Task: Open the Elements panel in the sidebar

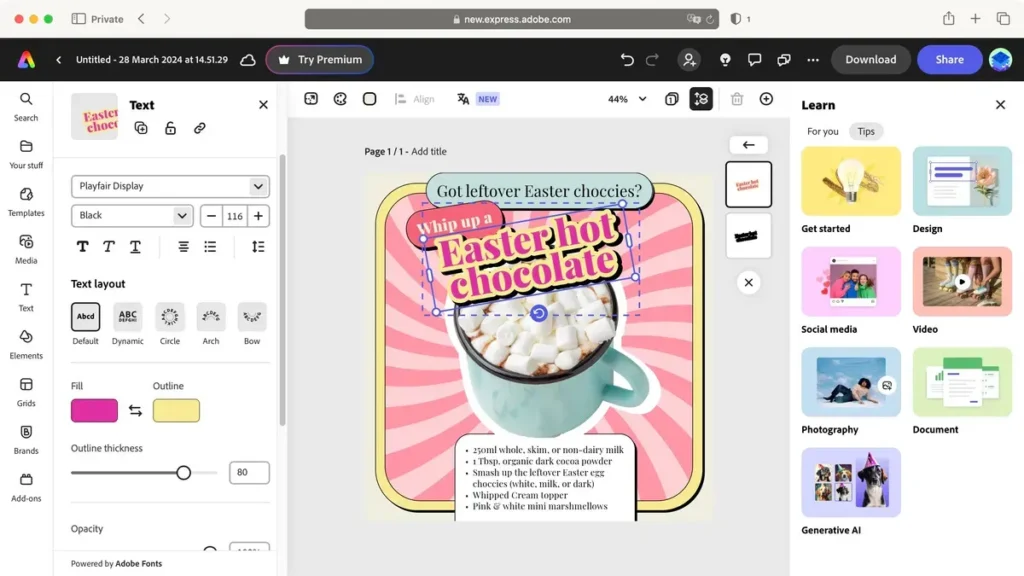Action: pyautogui.click(x=26, y=343)
